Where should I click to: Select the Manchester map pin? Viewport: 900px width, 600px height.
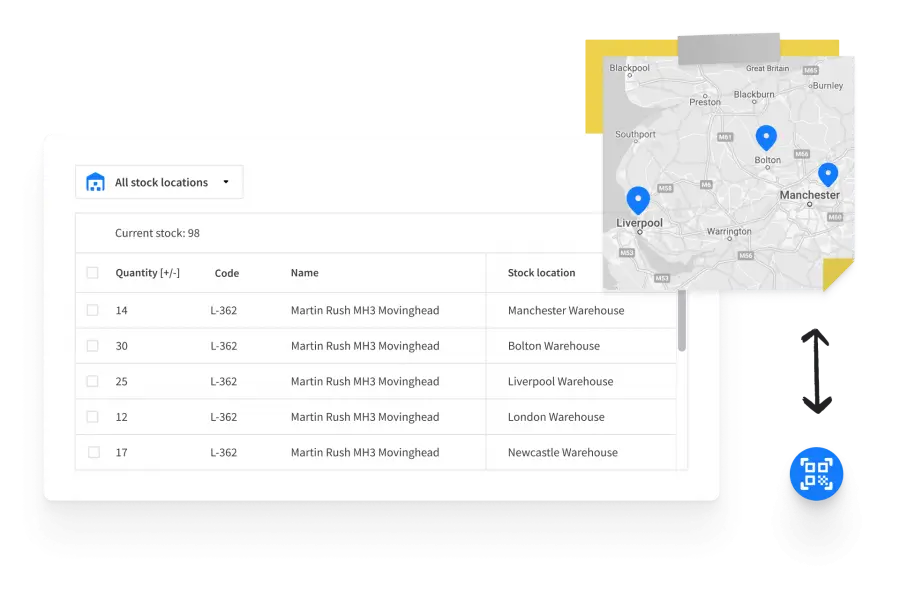[x=828, y=174]
